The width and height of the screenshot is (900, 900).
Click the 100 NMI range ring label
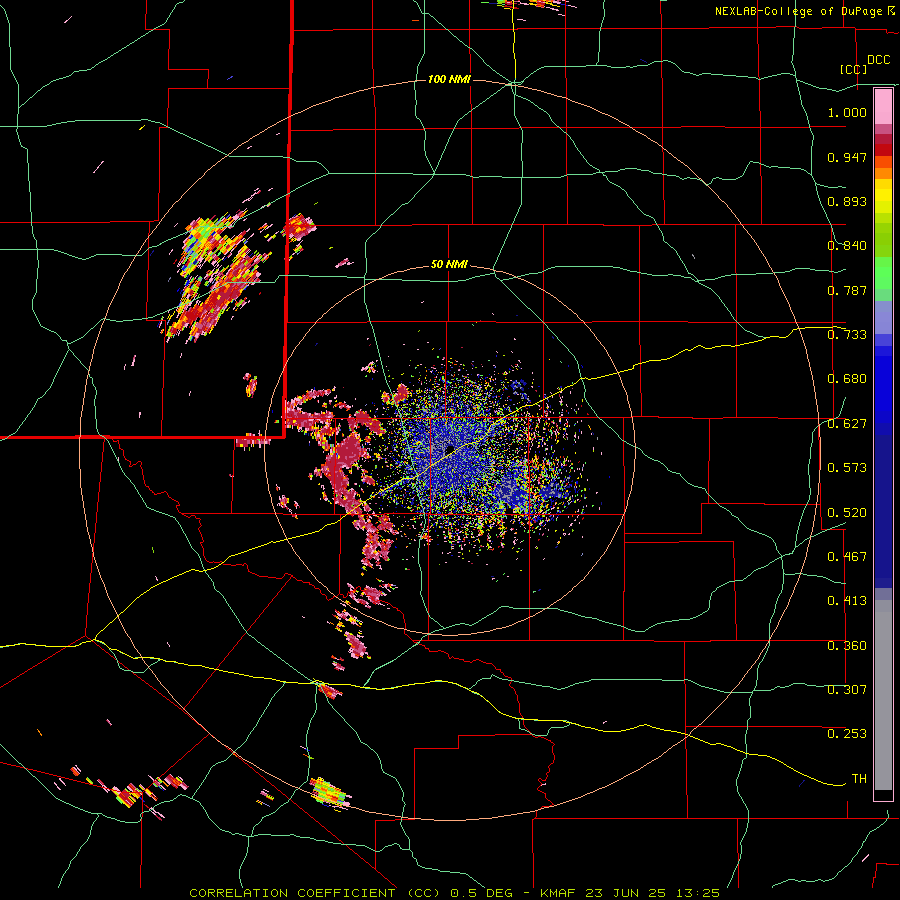click(x=449, y=79)
